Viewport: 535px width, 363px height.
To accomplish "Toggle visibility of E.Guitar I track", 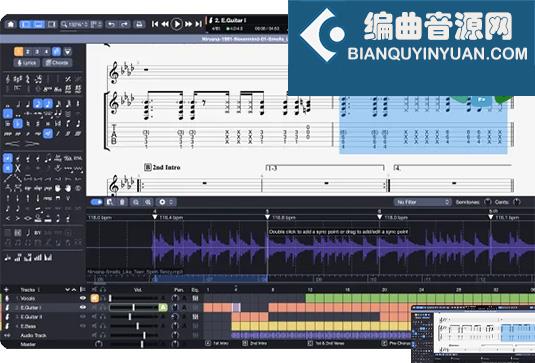I will [83, 307].
